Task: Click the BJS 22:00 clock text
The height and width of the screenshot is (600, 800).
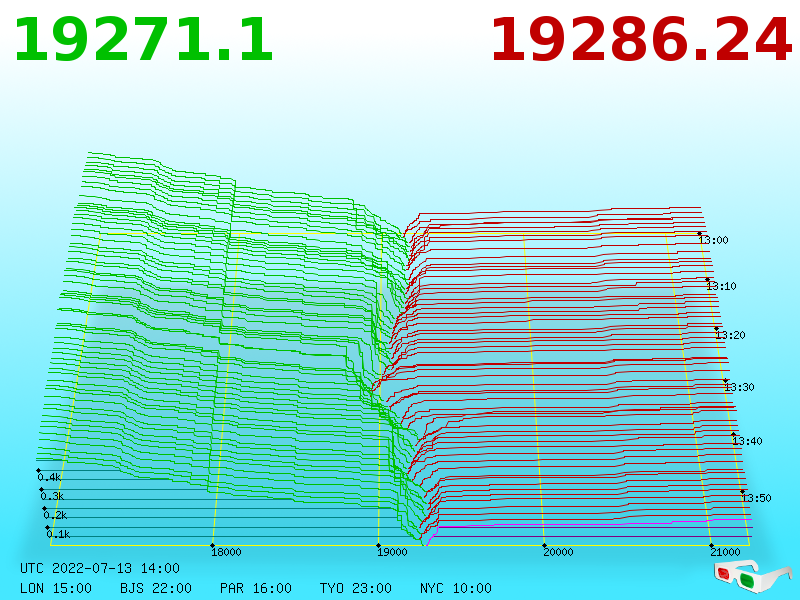Action: pyautogui.click(x=156, y=588)
